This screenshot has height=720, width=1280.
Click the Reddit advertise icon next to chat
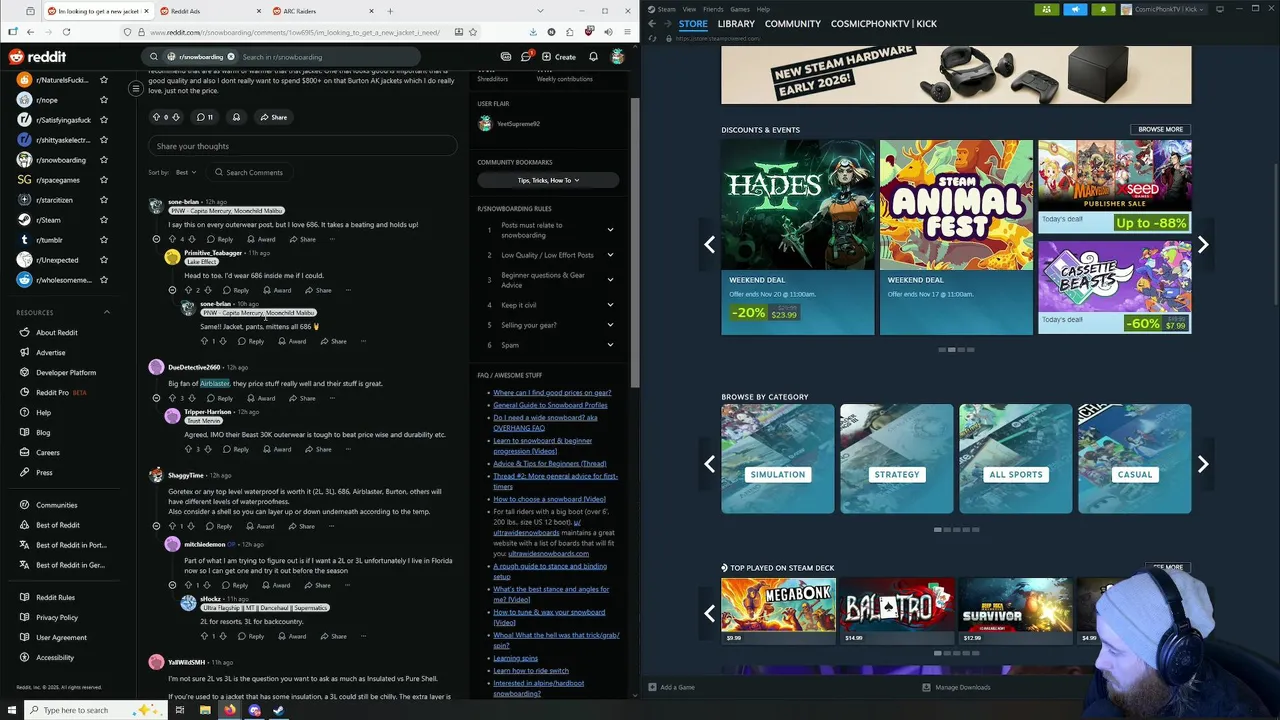[506, 57]
